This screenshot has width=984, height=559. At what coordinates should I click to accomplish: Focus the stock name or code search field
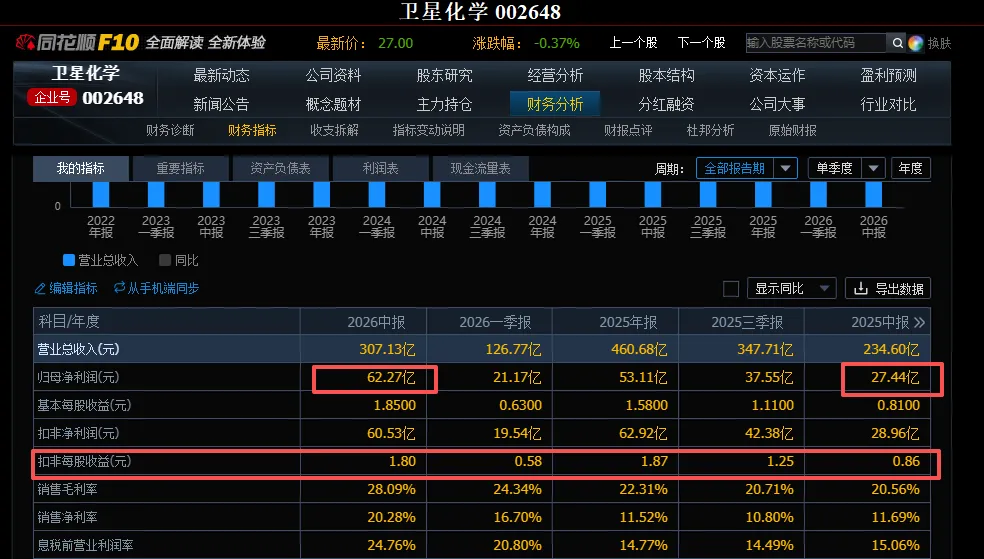tap(816, 43)
